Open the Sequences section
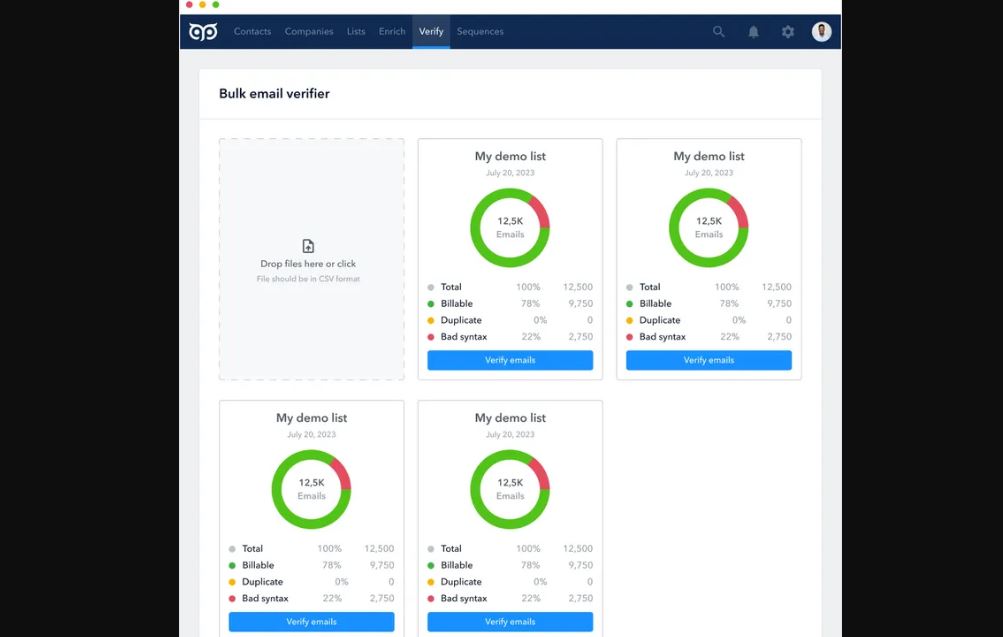Image resolution: width=1003 pixels, height=637 pixels. [x=480, y=31]
